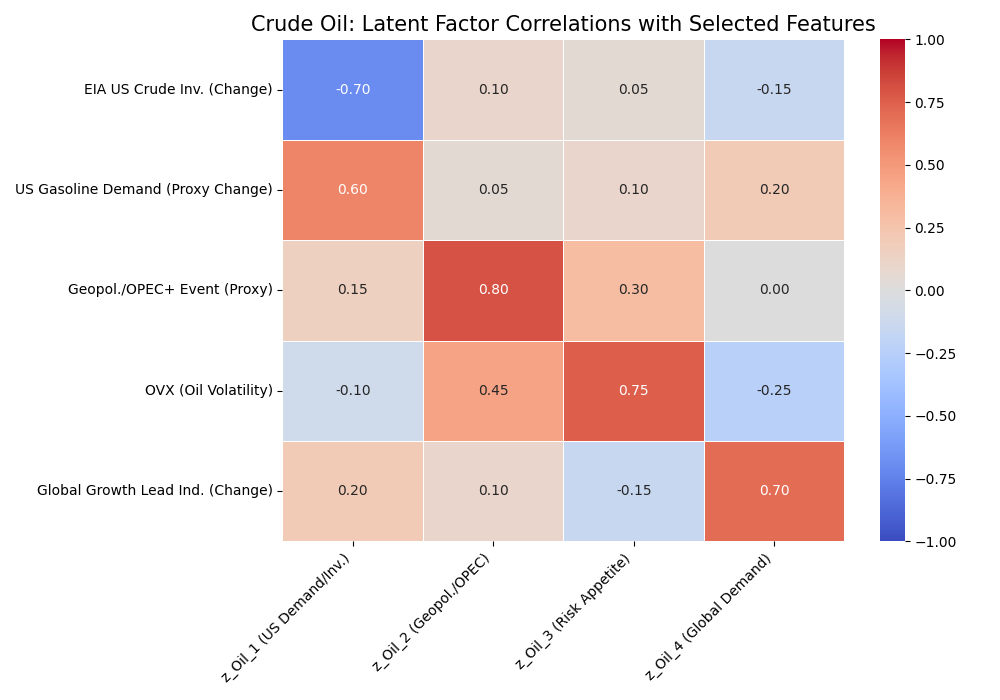Select the Geopol./OPEC+ Event (Proxy) row label

click(x=170, y=290)
